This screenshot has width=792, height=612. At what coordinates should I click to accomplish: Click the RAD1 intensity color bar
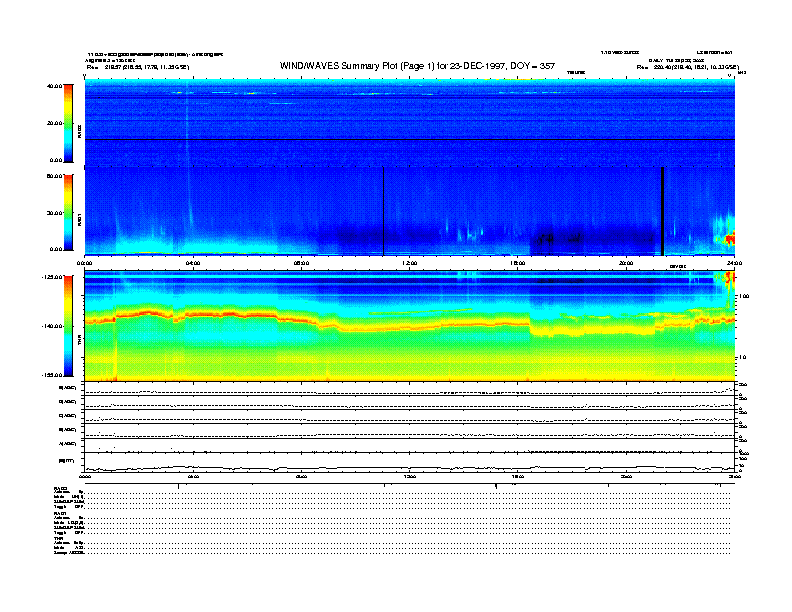68,213
